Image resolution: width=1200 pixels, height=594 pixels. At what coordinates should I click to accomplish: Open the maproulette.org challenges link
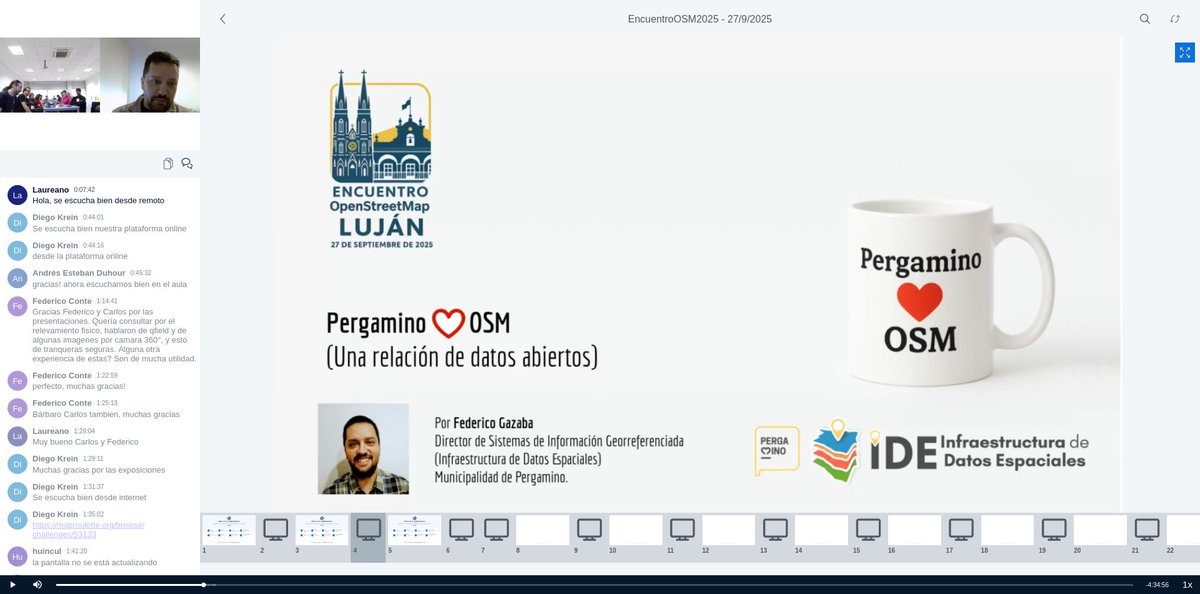88,529
